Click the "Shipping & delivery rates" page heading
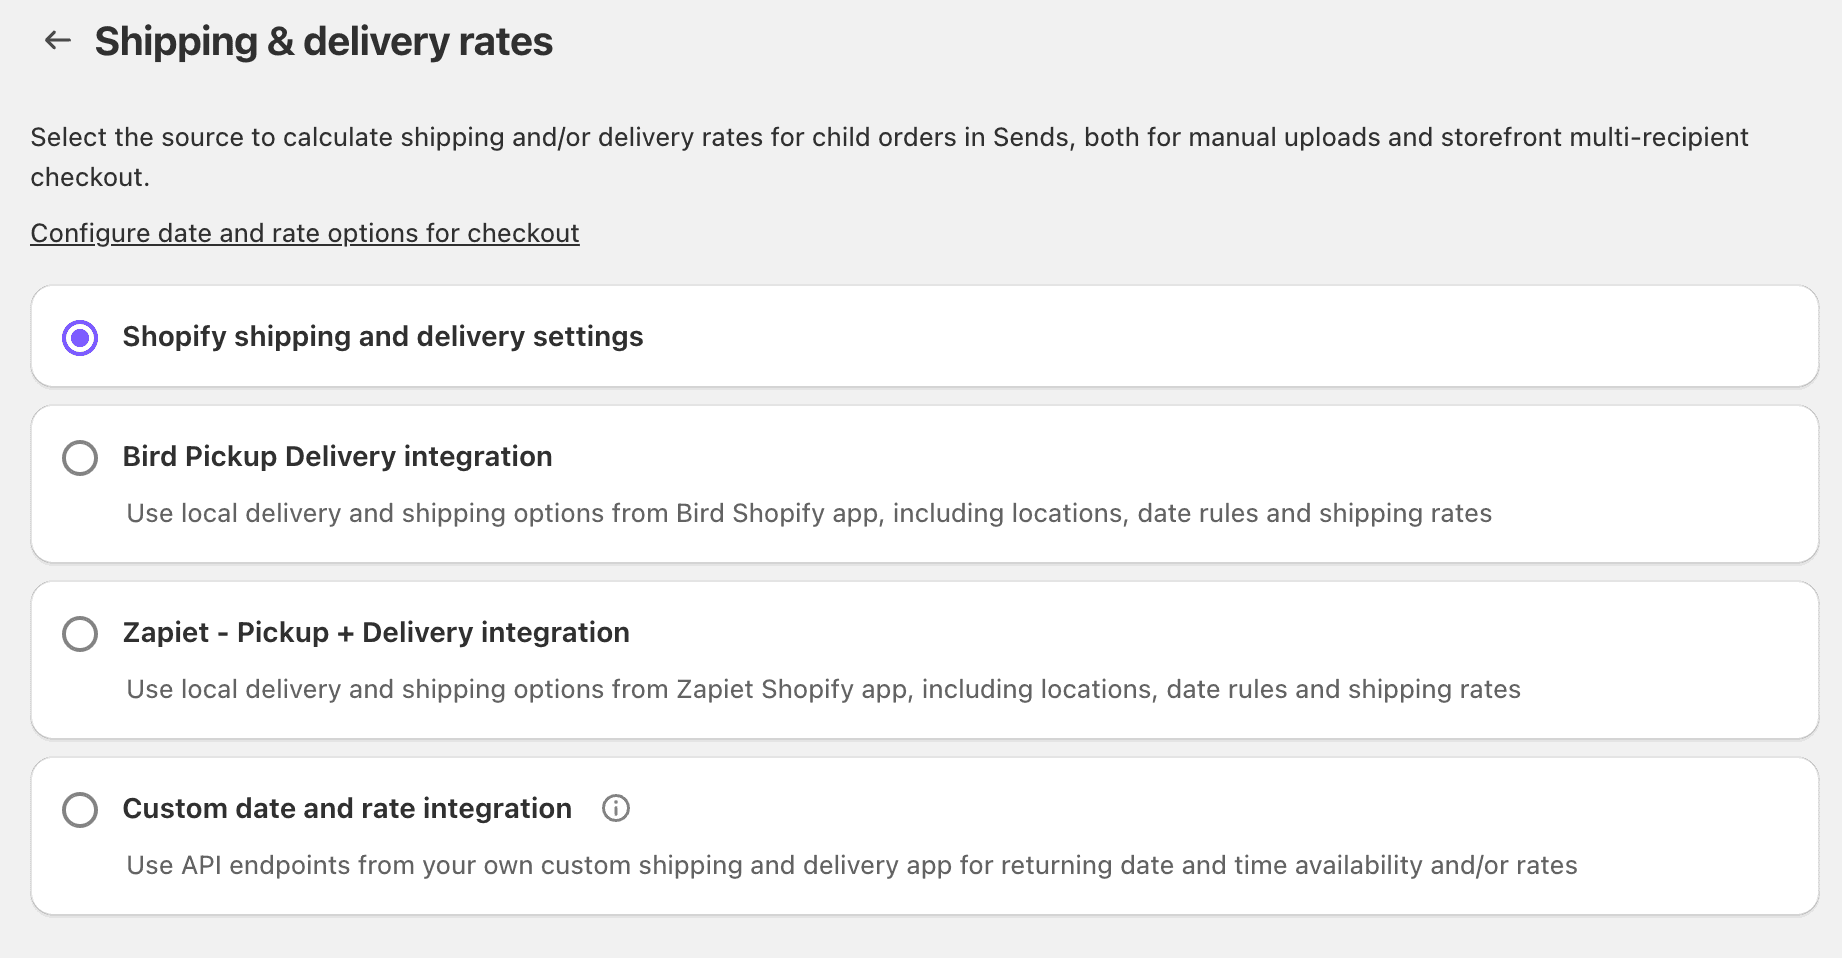1842x958 pixels. pyautogui.click(x=323, y=42)
